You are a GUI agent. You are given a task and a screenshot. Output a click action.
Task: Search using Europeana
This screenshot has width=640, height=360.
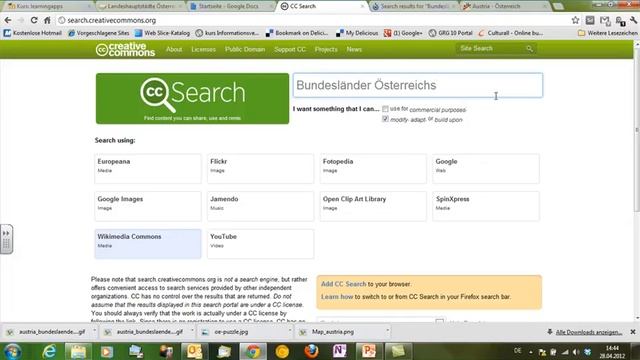pyautogui.click(x=148, y=169)
